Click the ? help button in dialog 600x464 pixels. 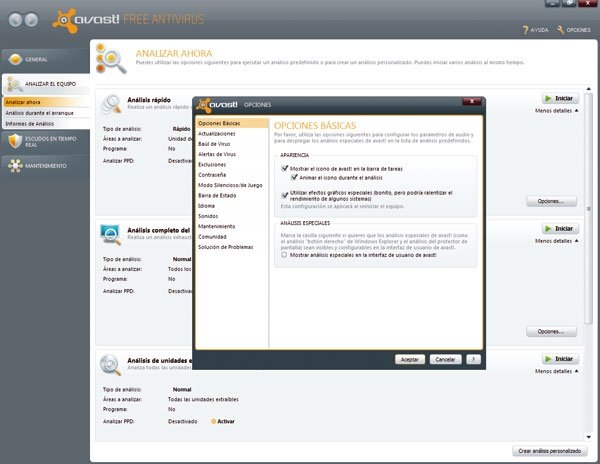[473, 360]
